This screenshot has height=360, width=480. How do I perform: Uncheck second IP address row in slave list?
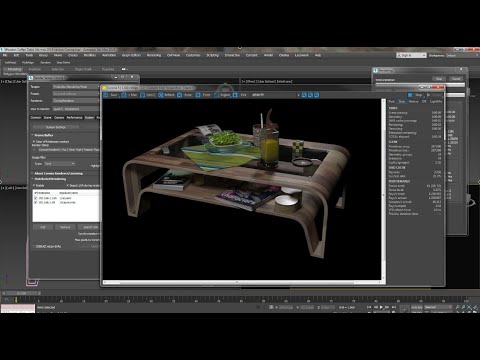pyautogui.click(x=36, y=202)
